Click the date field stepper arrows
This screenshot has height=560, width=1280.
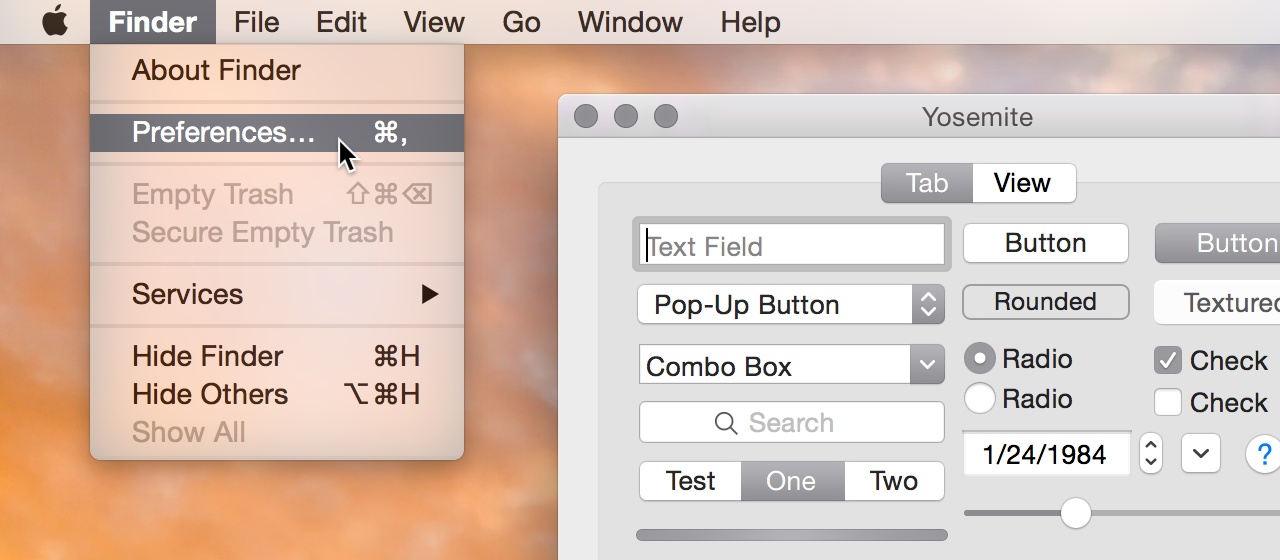tap(1151, 454)
